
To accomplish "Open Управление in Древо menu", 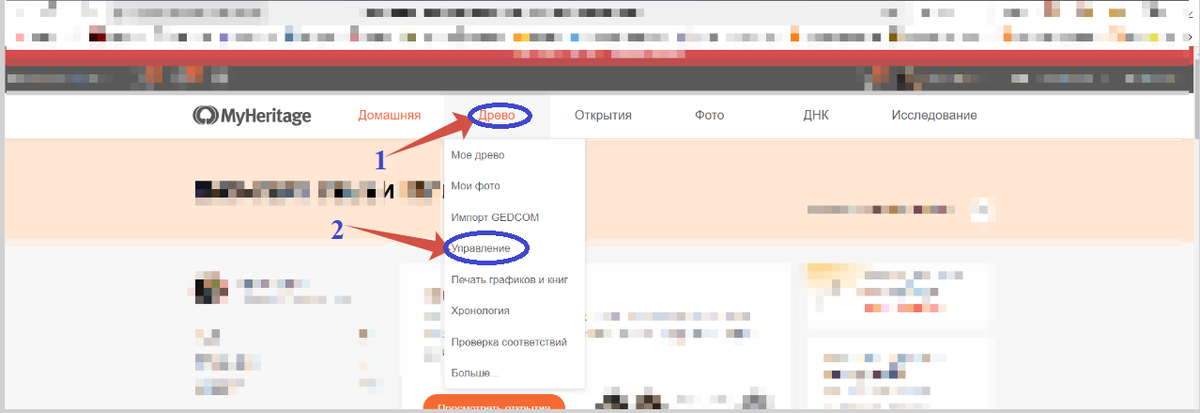I will coord(481,247).
